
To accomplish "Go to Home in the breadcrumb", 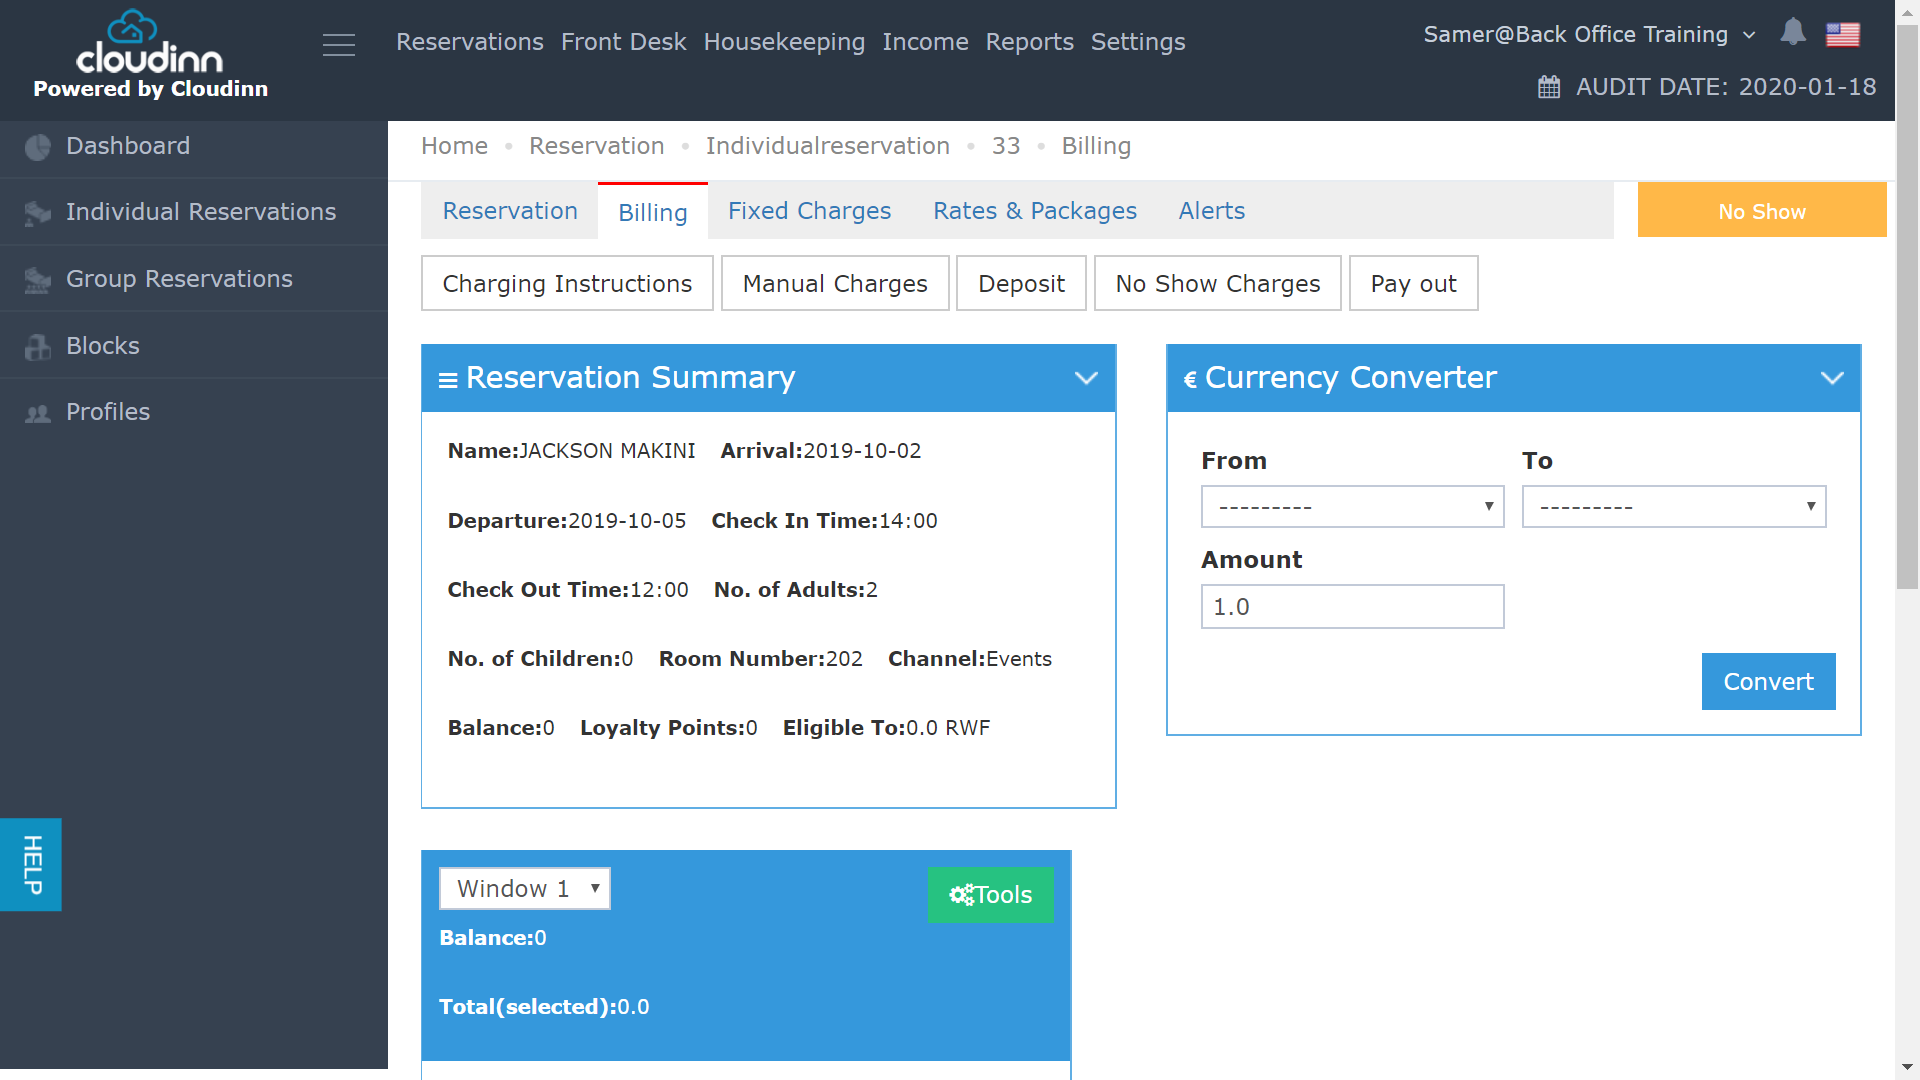I will 455,146.
